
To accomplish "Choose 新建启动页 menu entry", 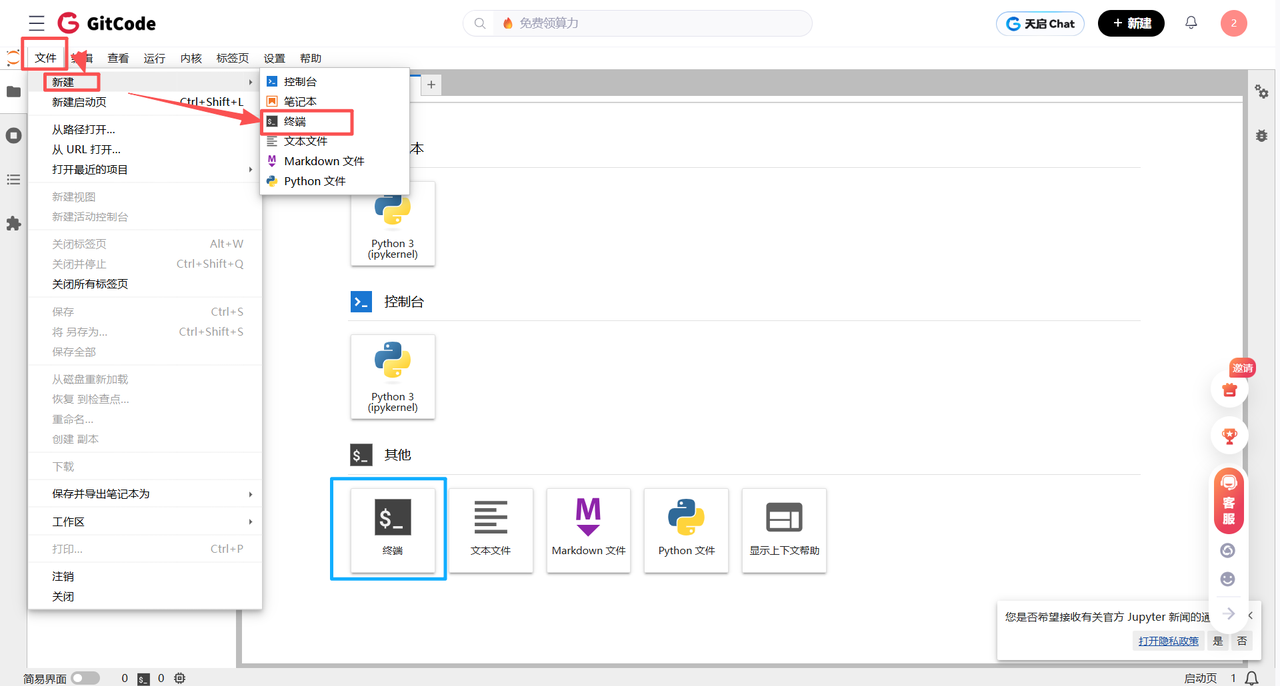I will pyautogui.click(x=145, y=102).
